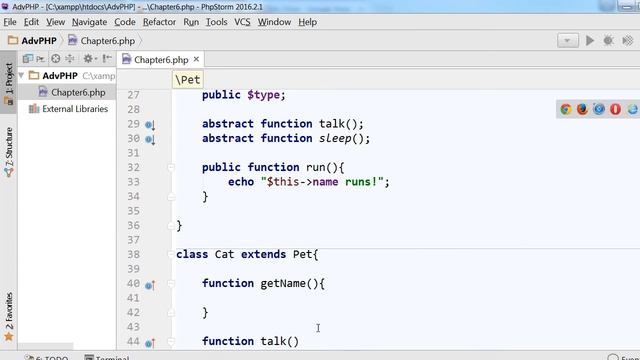Collapse the class Cat fold on line 38
This screenshot has height=360, width=640.
point(171,254)
